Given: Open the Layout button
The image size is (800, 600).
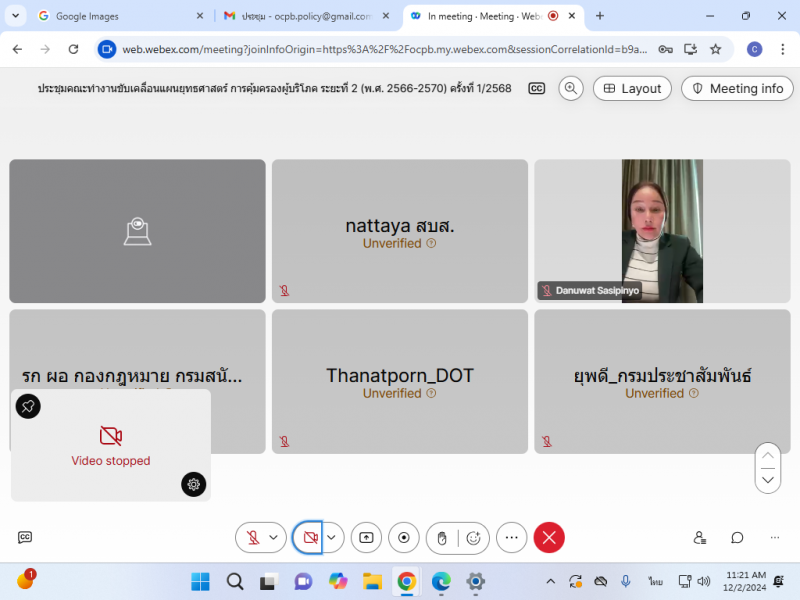Looking at the screenshot, I should click(632, 88).
